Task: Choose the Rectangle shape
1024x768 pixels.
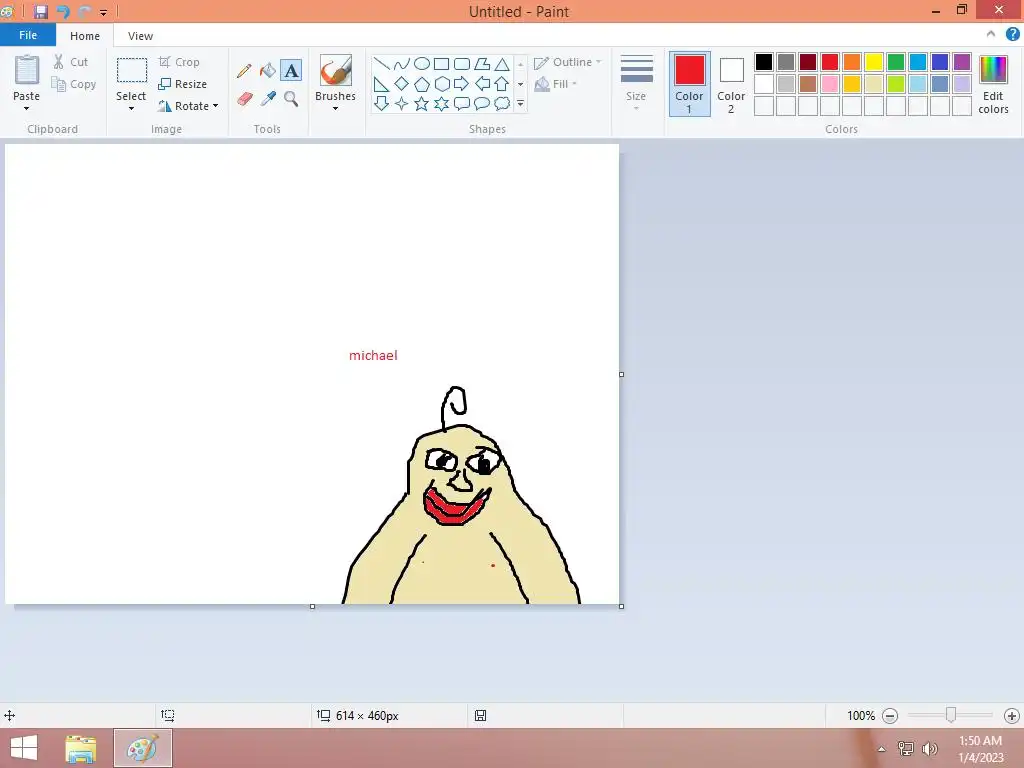Action: click(441, 63)
